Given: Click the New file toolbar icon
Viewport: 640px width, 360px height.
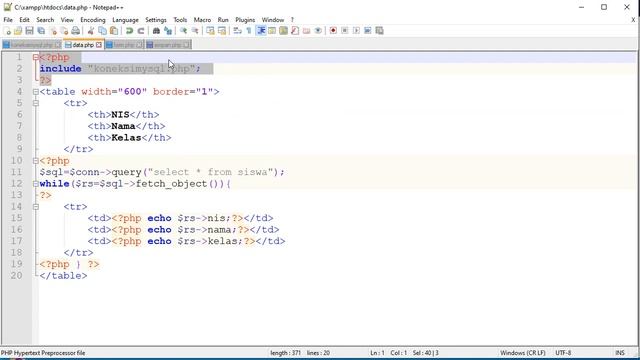Looking at the screenshot, I should [7, 31].
